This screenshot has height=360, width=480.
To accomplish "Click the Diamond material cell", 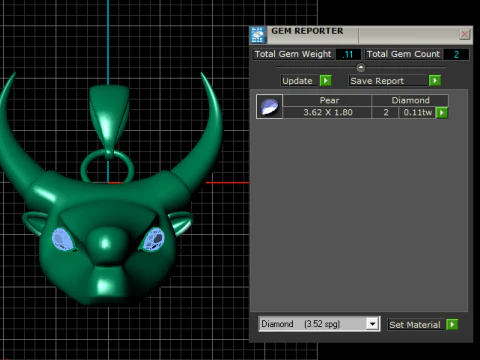I will click(410, 100).
